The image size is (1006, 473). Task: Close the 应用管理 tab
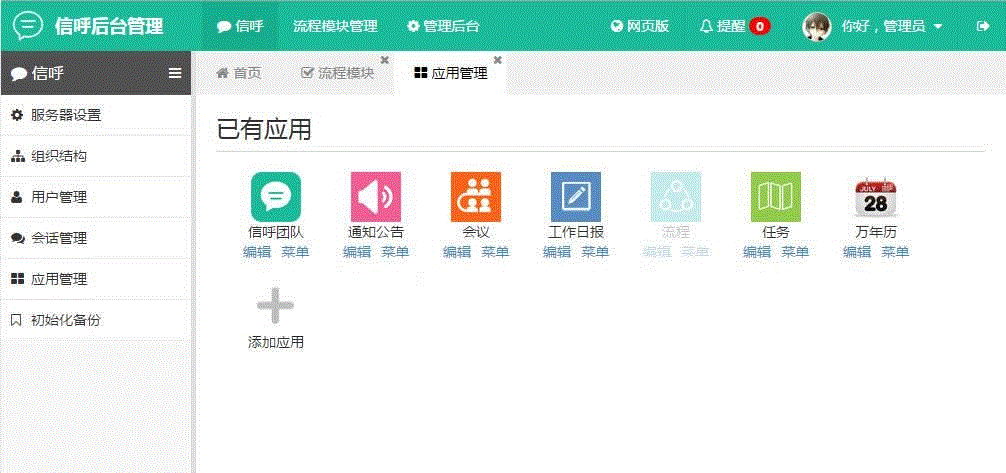497,60
